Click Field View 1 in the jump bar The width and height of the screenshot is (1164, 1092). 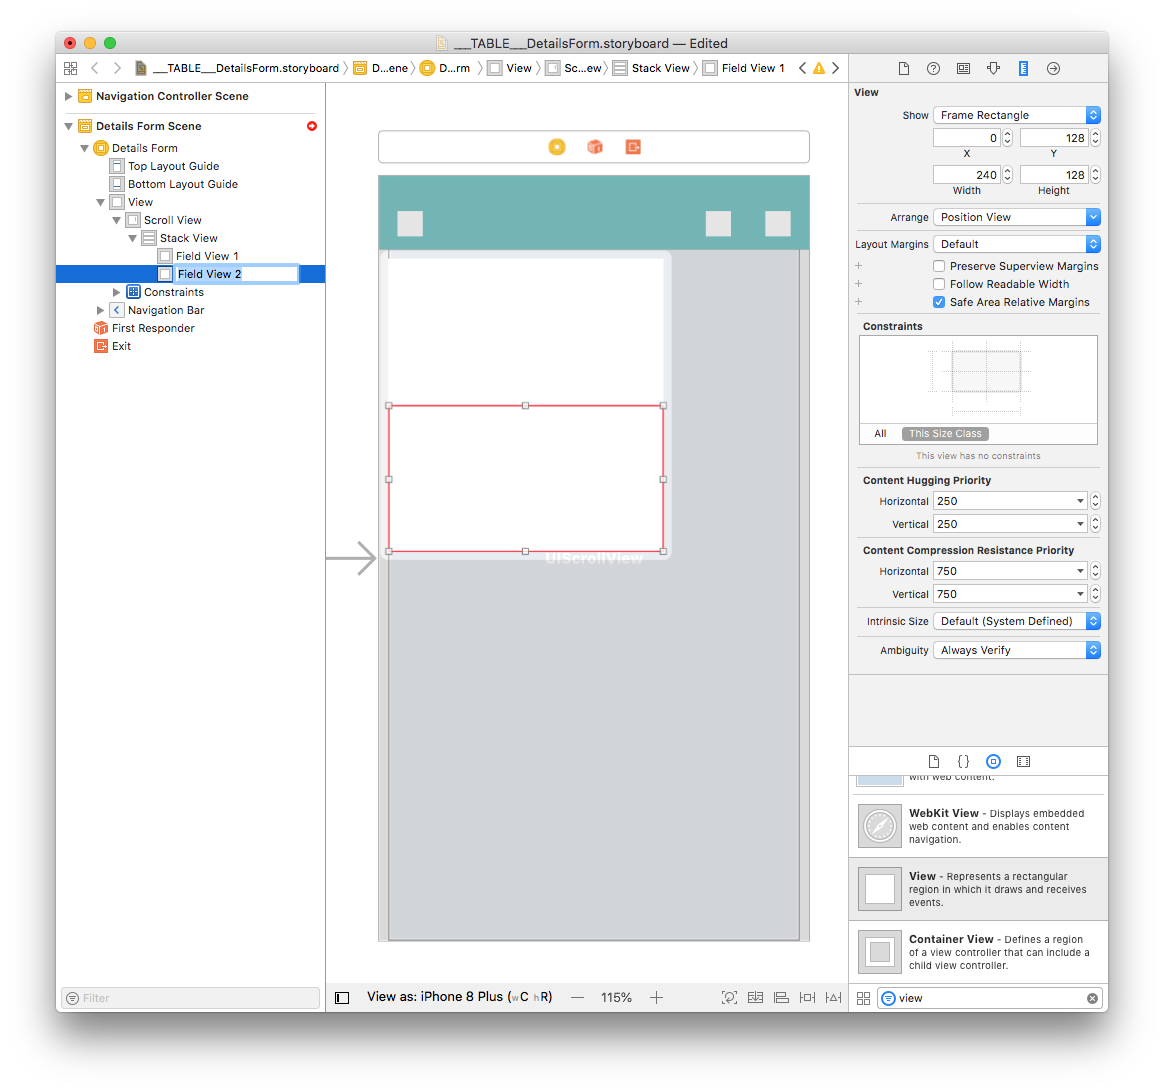click(x=744, y=68)
